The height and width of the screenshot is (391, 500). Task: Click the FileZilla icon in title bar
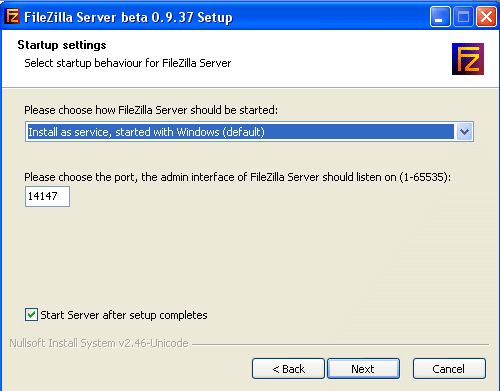coord(12,16)
